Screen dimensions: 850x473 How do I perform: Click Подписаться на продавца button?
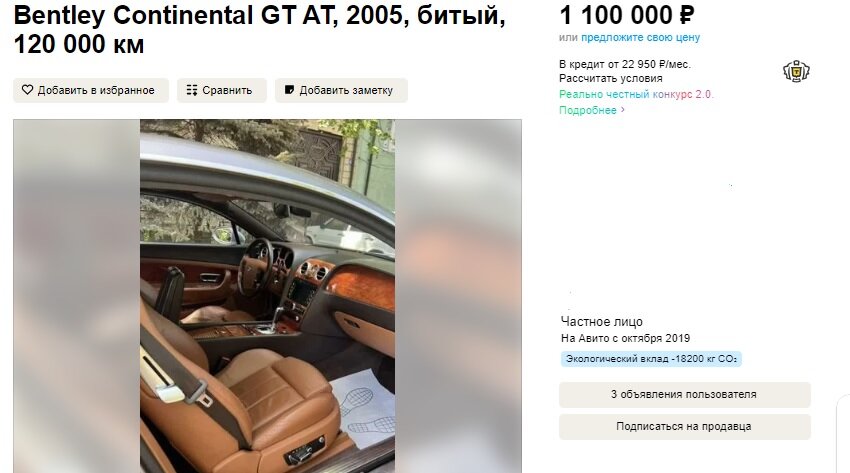point(685,426)
